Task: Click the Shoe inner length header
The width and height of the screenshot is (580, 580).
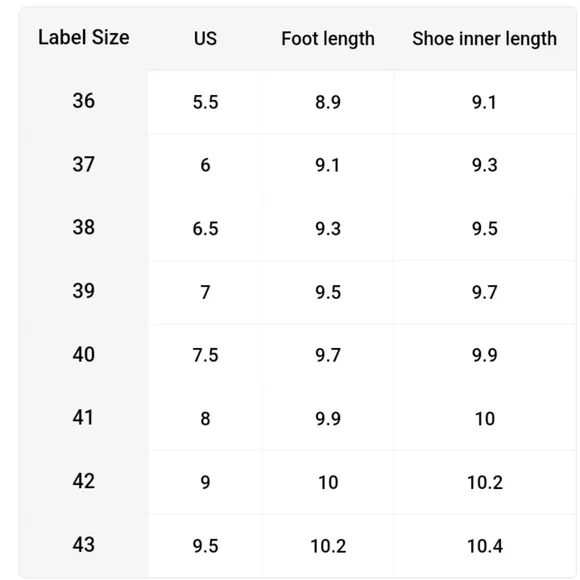Action: pyautogui.click(x=485, y=39)
